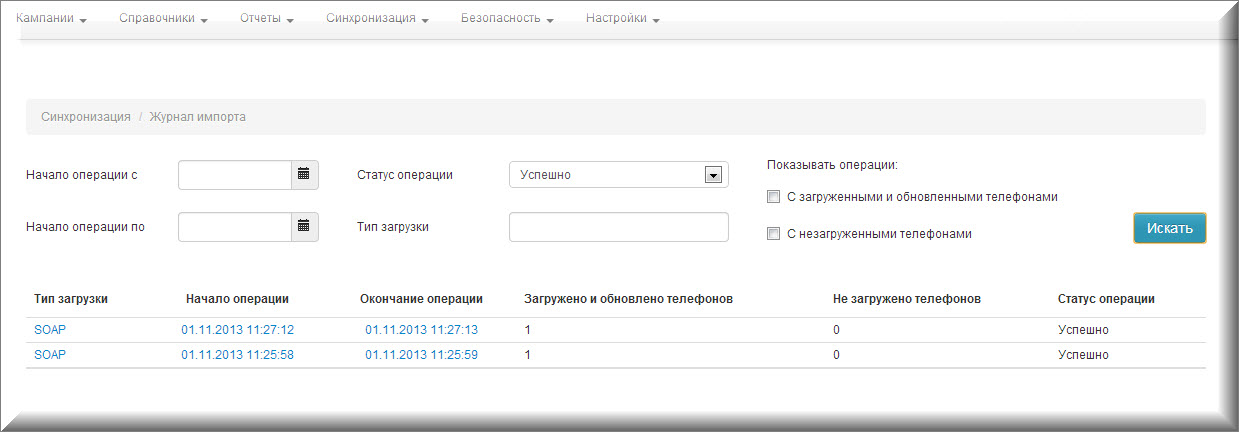Open the 'Кампании' menu
This screenshot has width=1239, height=432.
51,19
